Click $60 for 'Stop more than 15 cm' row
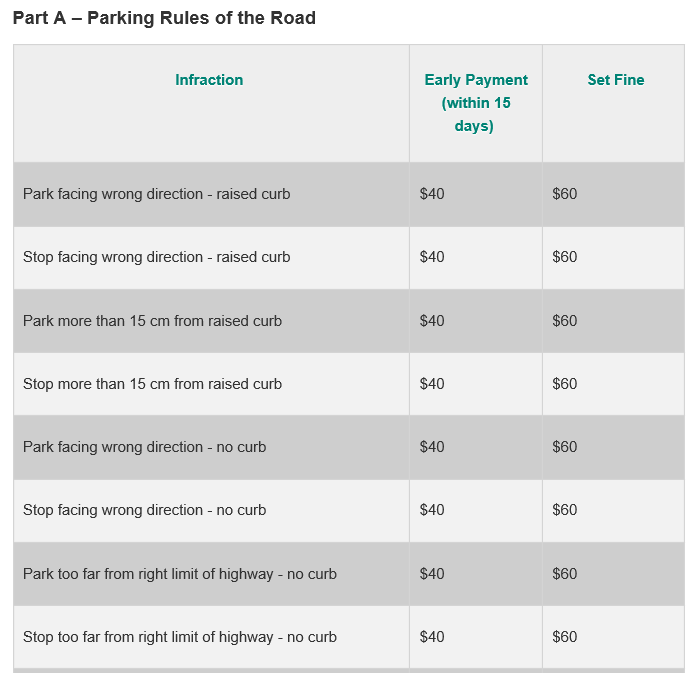Image resolution: width=692 pixels, height=673 pixels. click(x=565, y=384)
